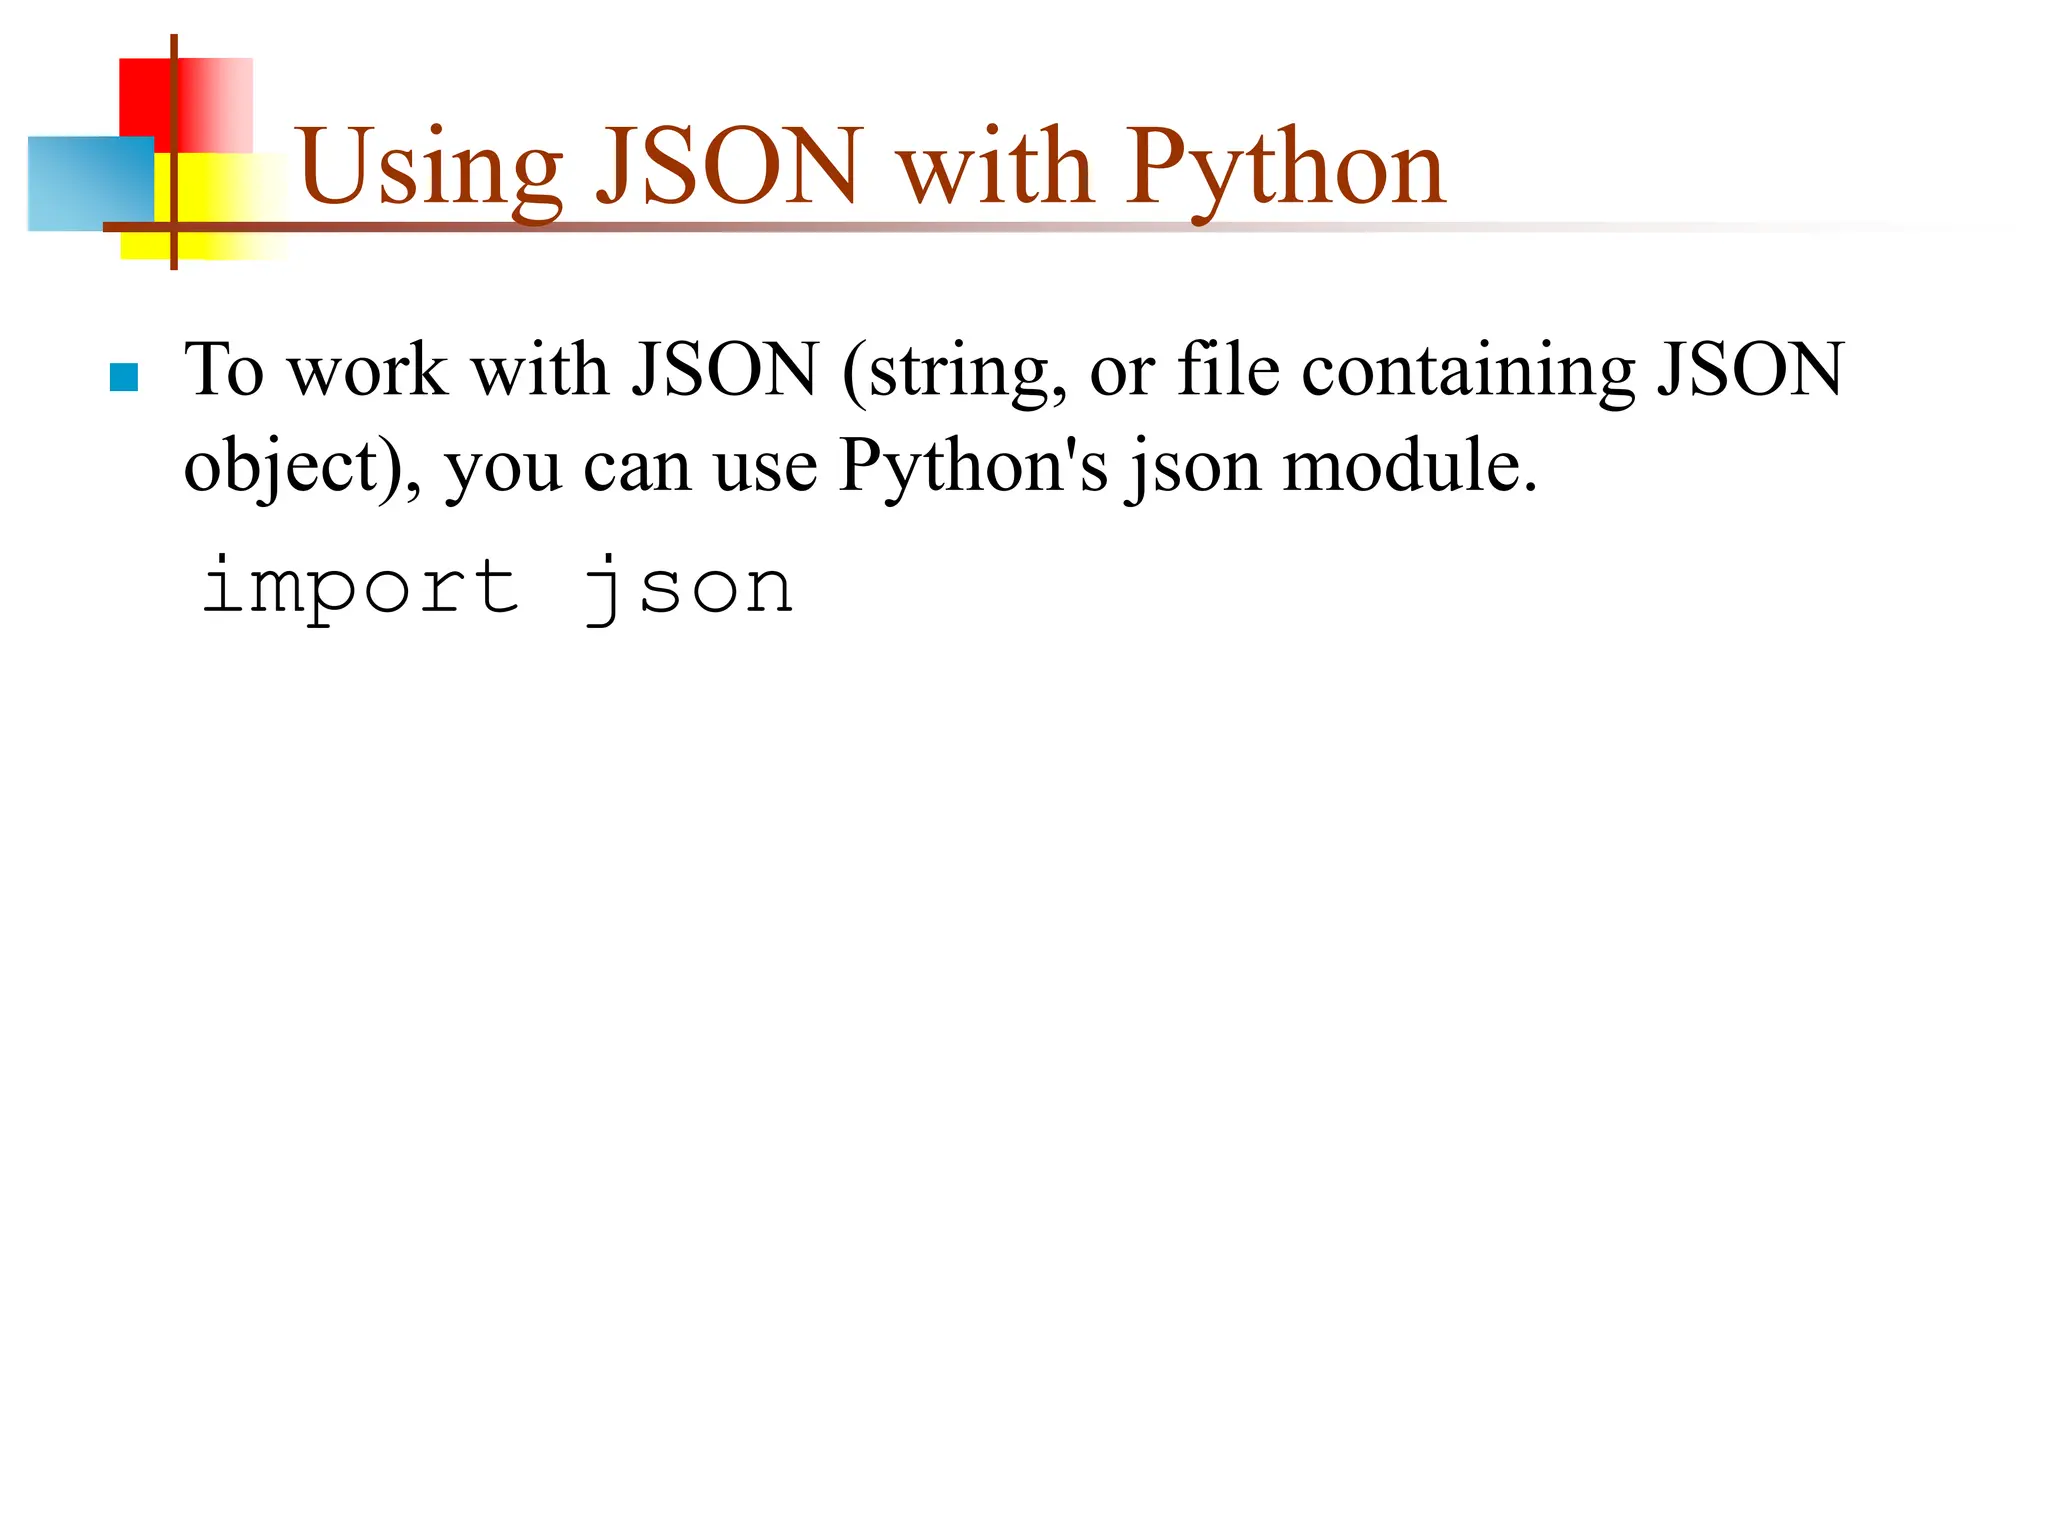Click the blue square bullet marker
Viewport: 2048px width, 1536px height.
124,377
